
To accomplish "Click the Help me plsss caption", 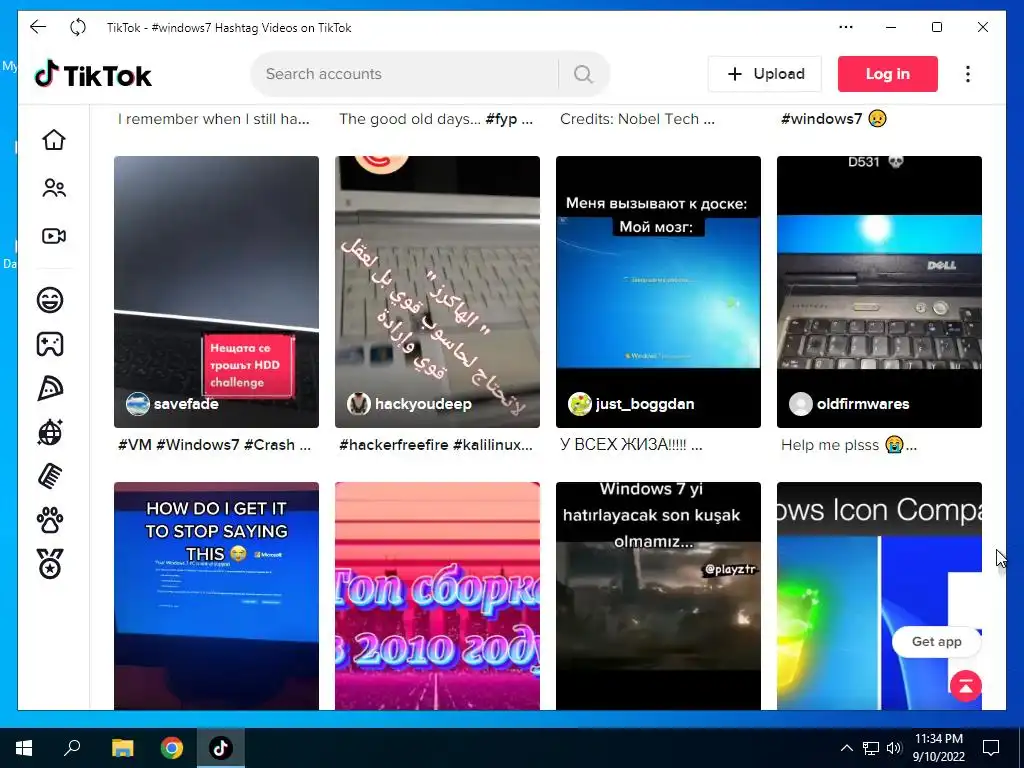I will click(x=849, y=445).
